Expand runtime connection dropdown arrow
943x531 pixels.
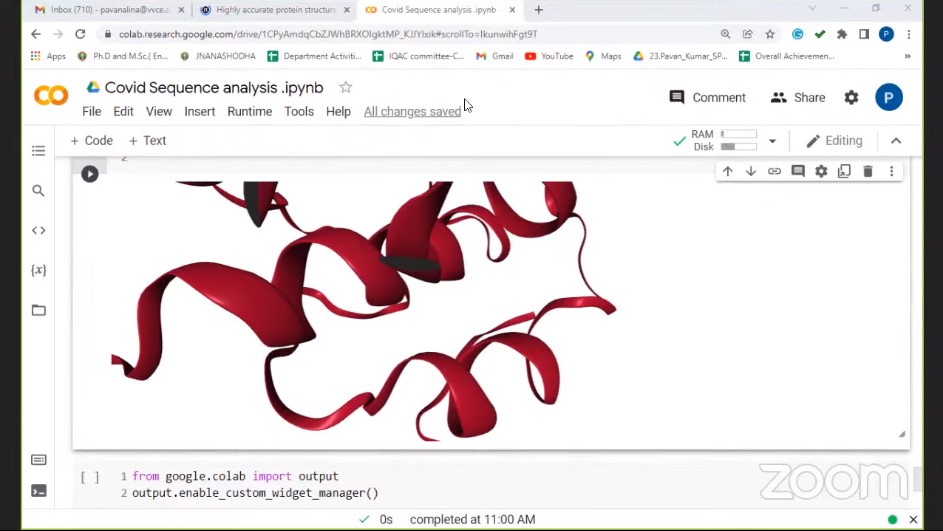point(772,141)
